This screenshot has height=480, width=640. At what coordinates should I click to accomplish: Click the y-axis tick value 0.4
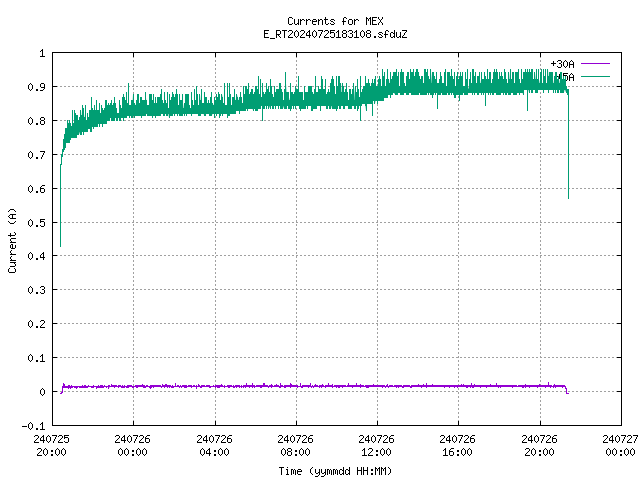click(36, 256)
